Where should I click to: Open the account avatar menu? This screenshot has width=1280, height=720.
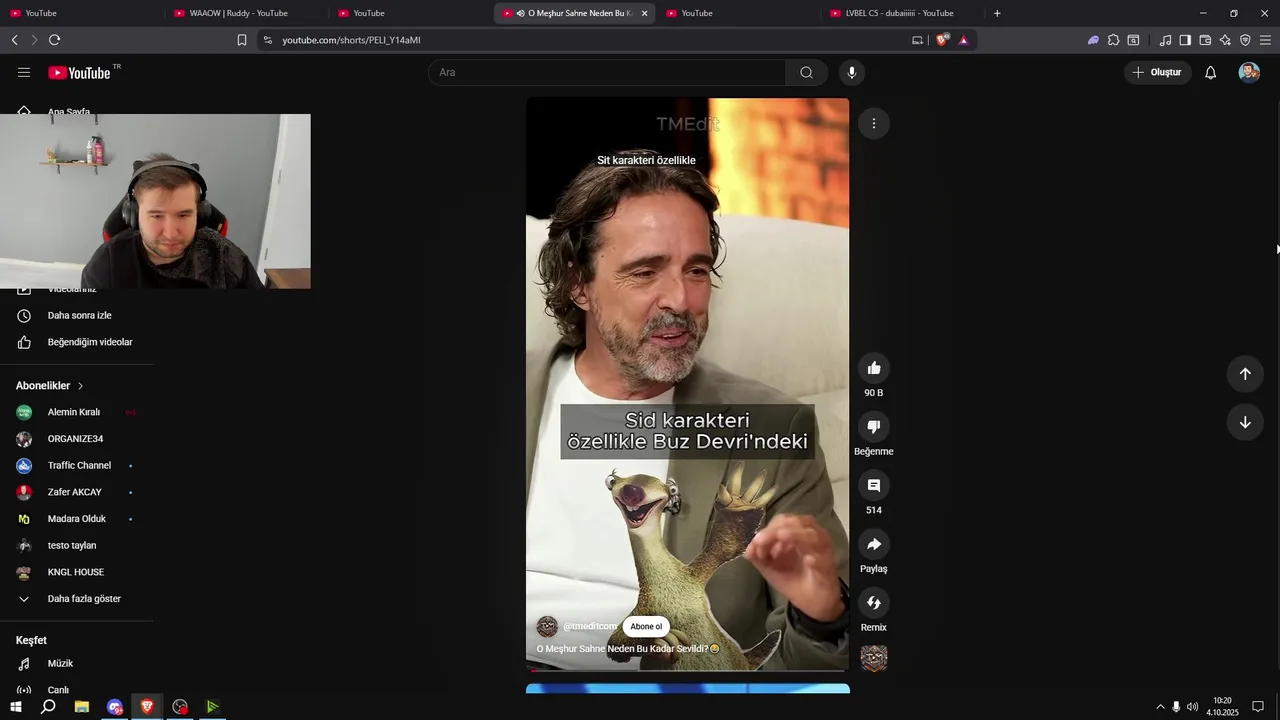click(x=1249, y=72)
